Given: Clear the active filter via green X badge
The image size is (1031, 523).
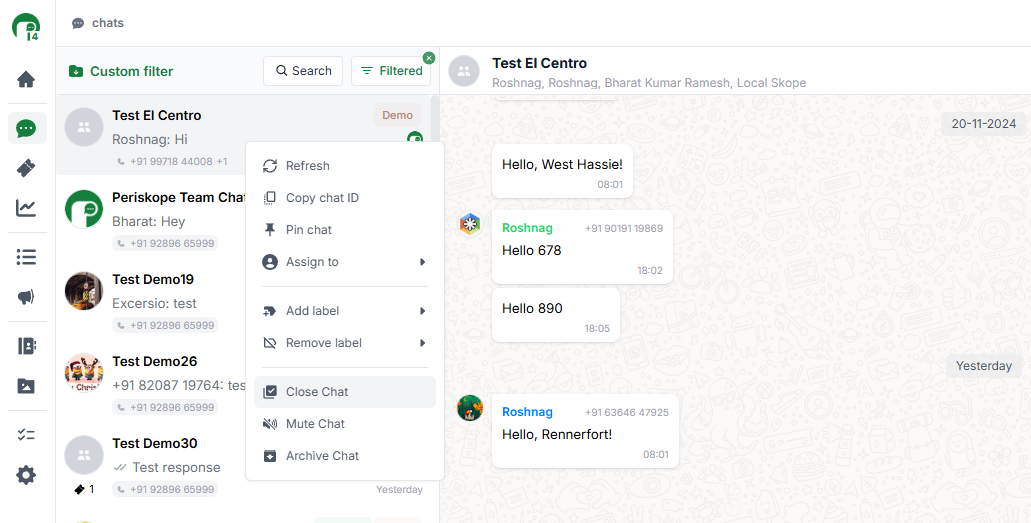Looking at the screenshot, I should (x=429, y=58).
